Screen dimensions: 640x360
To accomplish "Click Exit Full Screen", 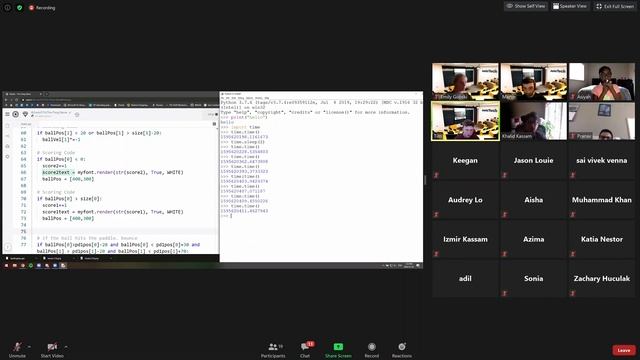I will [615, 6].
